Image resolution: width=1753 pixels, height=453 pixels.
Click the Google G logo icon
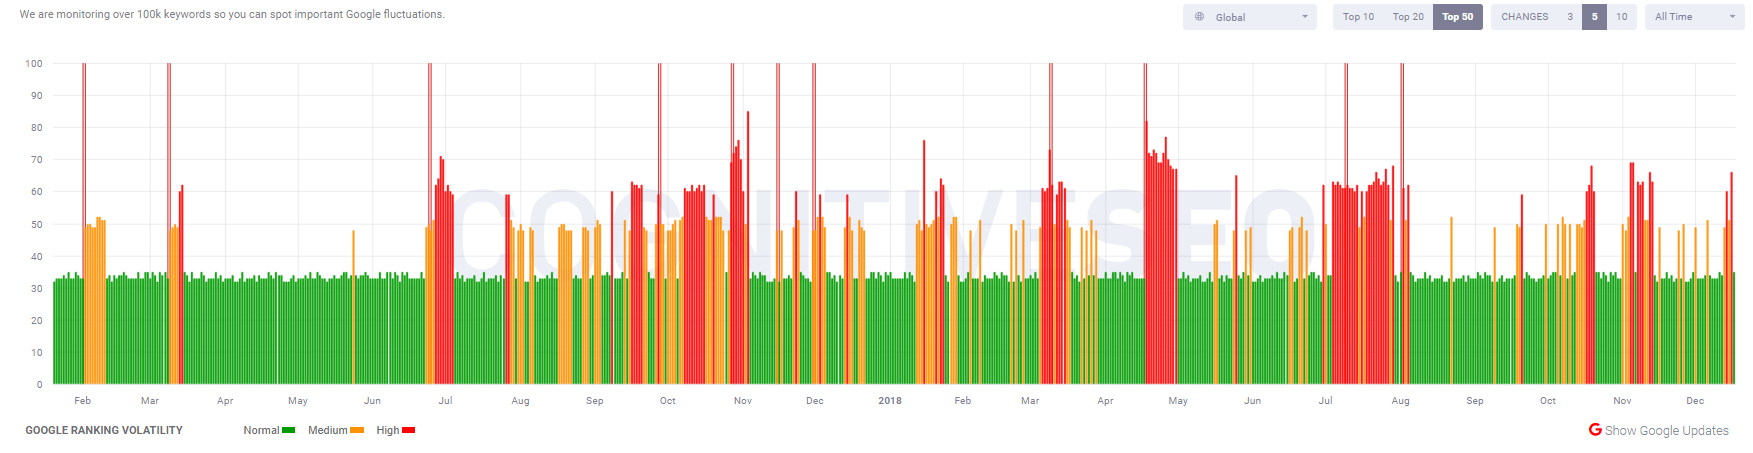[1595, 429]
